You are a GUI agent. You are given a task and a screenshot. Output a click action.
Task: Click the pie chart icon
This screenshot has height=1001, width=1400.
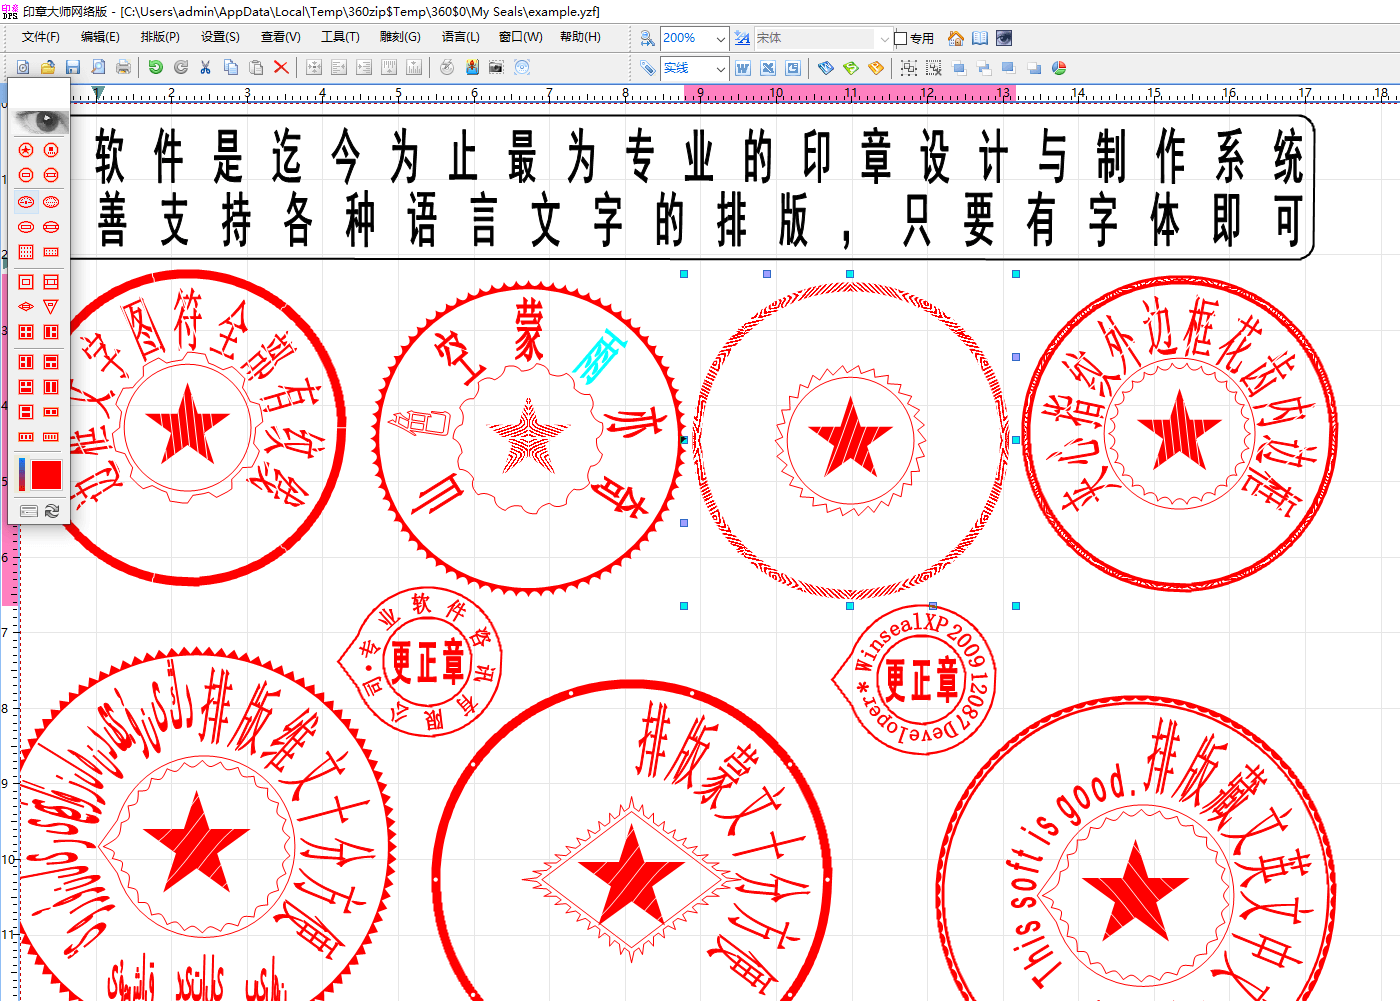click(x=1059, y=68)
